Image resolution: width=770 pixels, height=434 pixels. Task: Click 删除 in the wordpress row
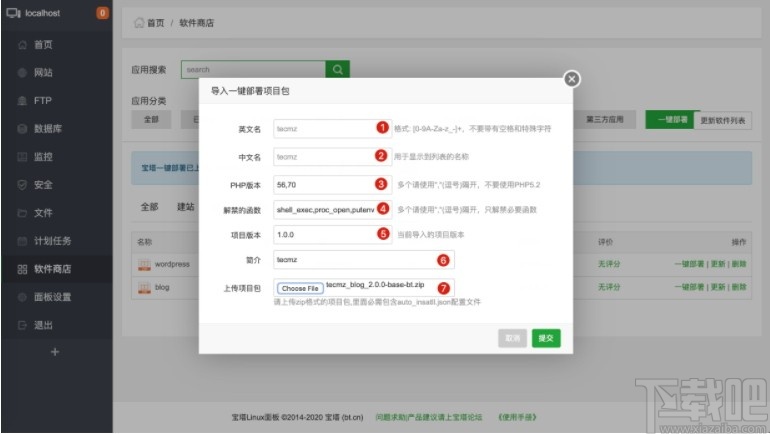pos(739,264)
